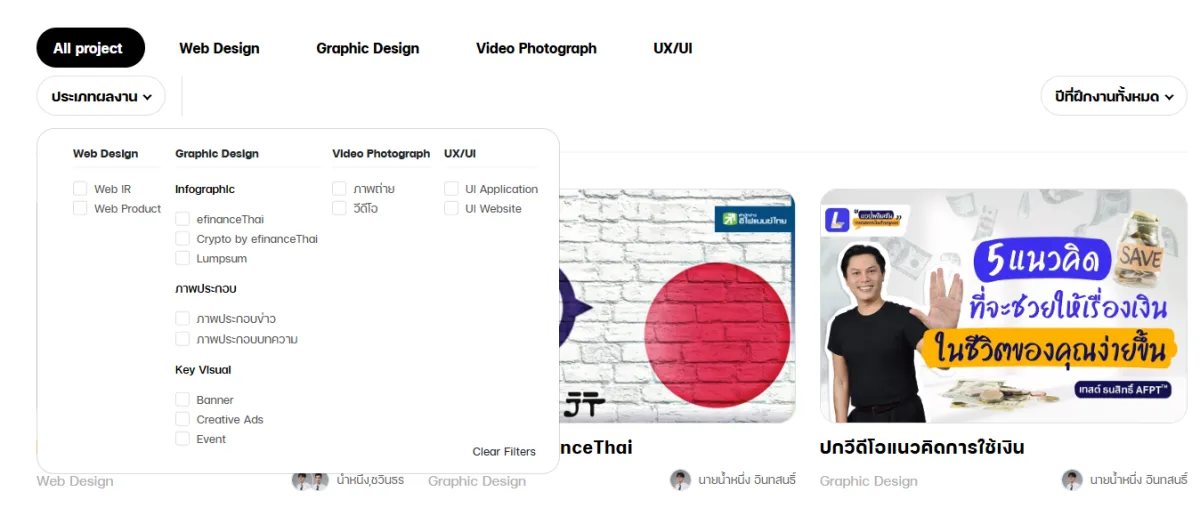
Task: Click the Clear Filters link
Action: (x=504, y=452)
